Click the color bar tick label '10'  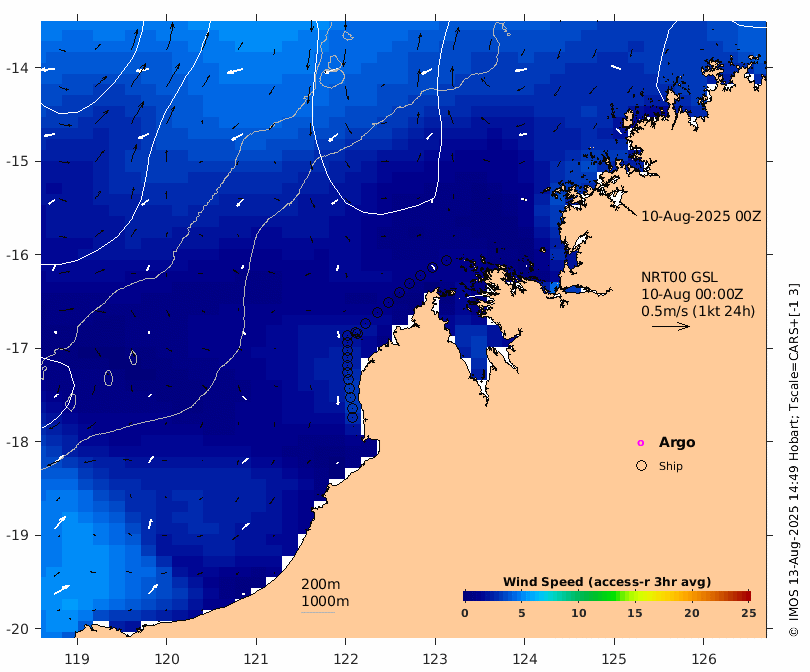[x=579, y=613]
